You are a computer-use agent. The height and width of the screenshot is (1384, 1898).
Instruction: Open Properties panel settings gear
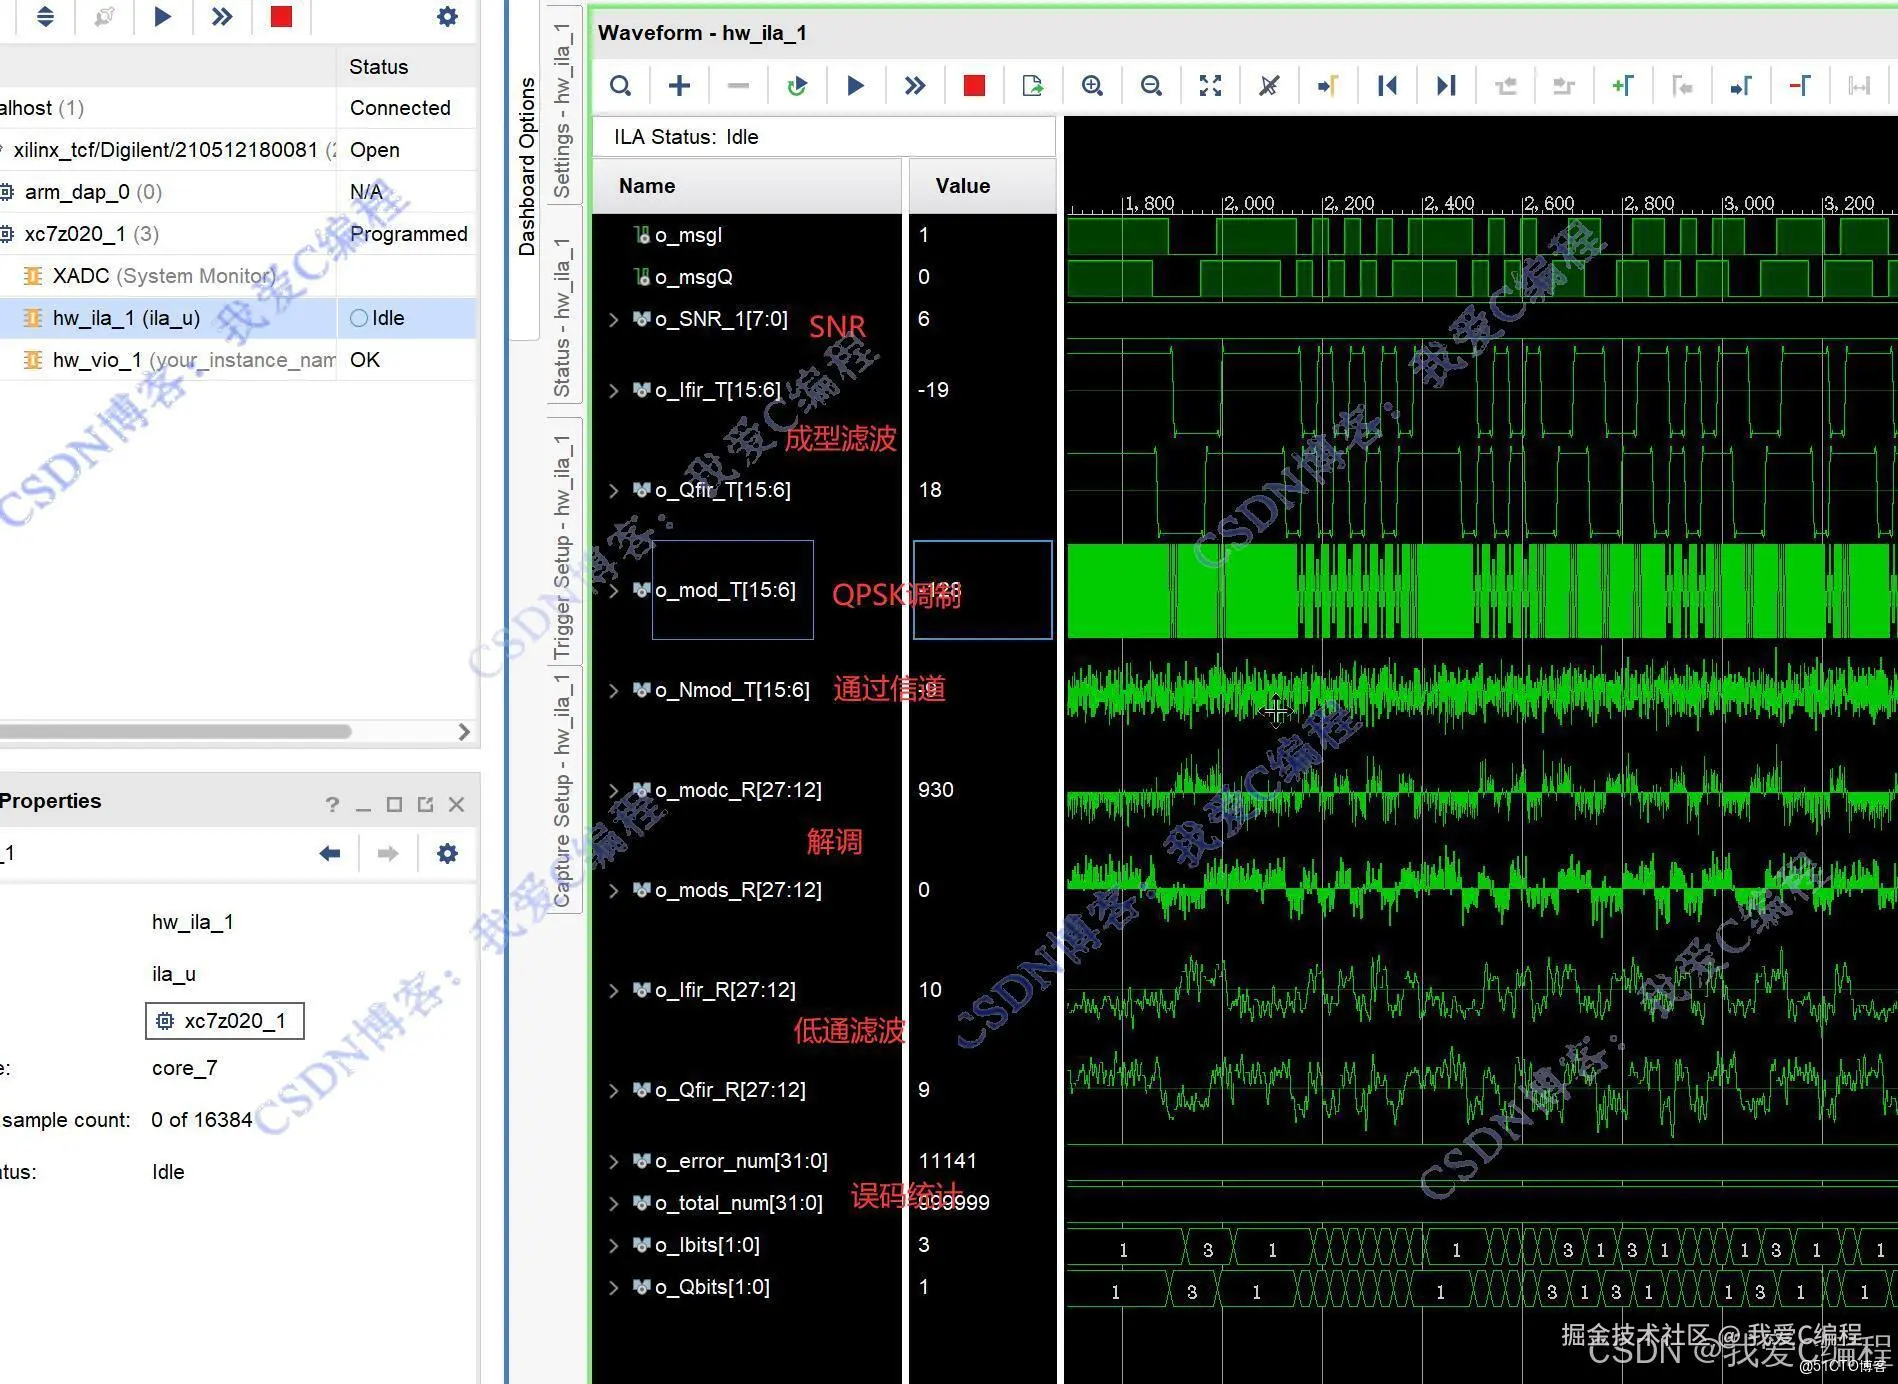(447, 853)
